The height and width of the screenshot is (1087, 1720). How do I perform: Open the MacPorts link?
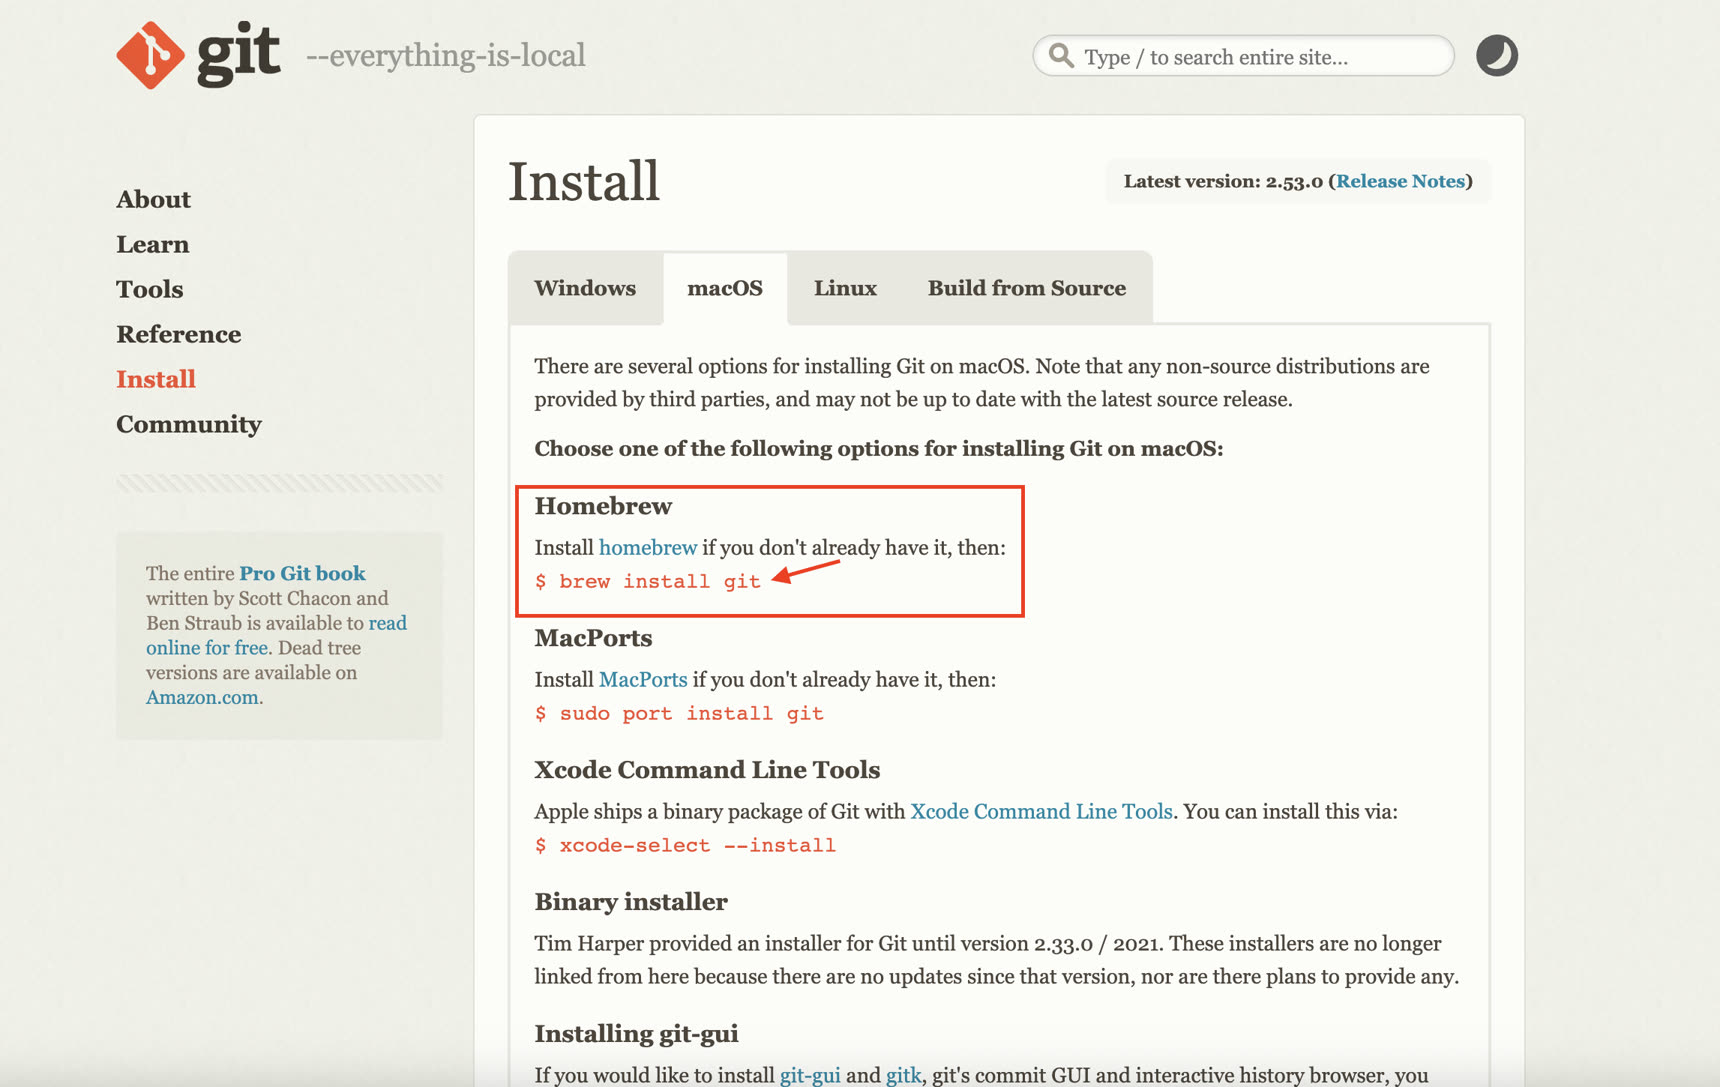[x=643, y=679]
